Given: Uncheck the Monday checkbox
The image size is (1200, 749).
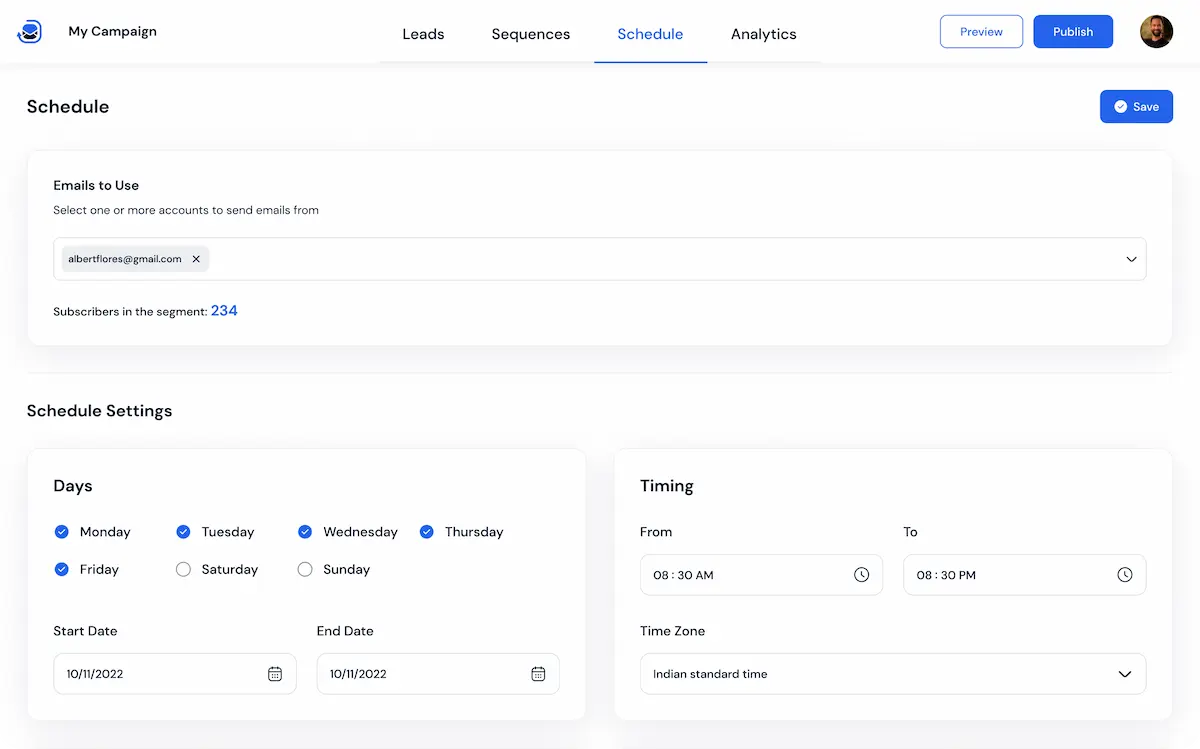Looking at the screenshot, I should [x=62, y=532].
